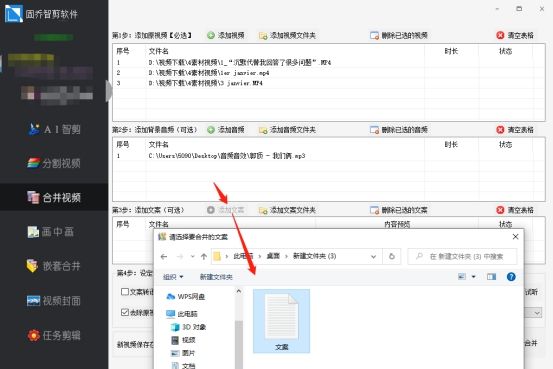Select video row 1 ending with 很多问题.MP4
Image resolution: width=553 pixels, height=369 pixels.
[328, 62]
